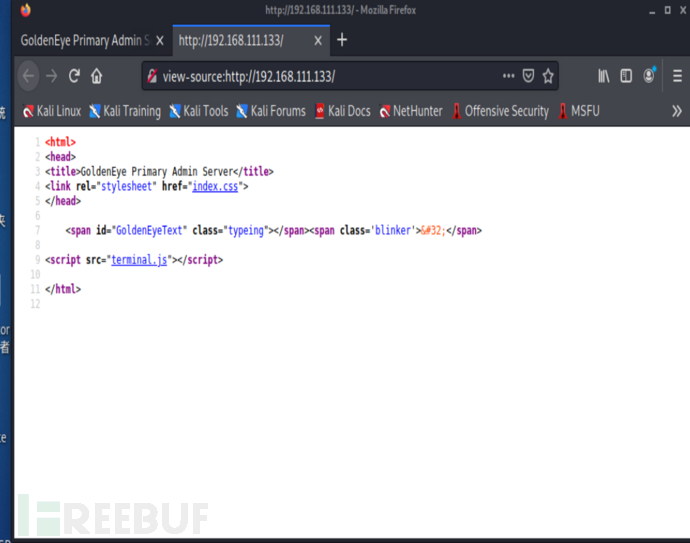Click the 'blinker' class value

click(393, 230)
